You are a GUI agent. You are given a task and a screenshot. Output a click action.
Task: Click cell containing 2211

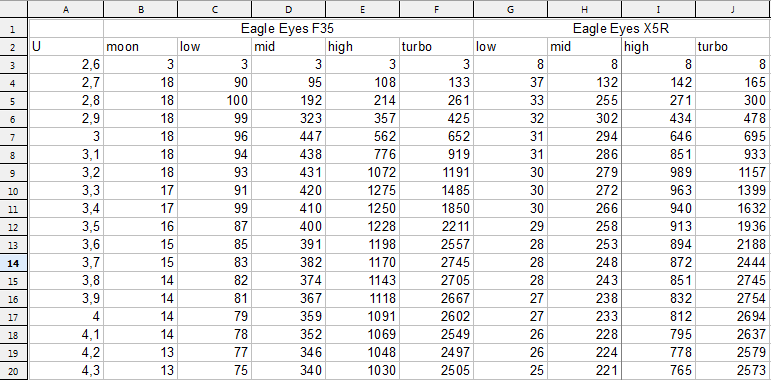pyautogui.click(x=437, y=227)
